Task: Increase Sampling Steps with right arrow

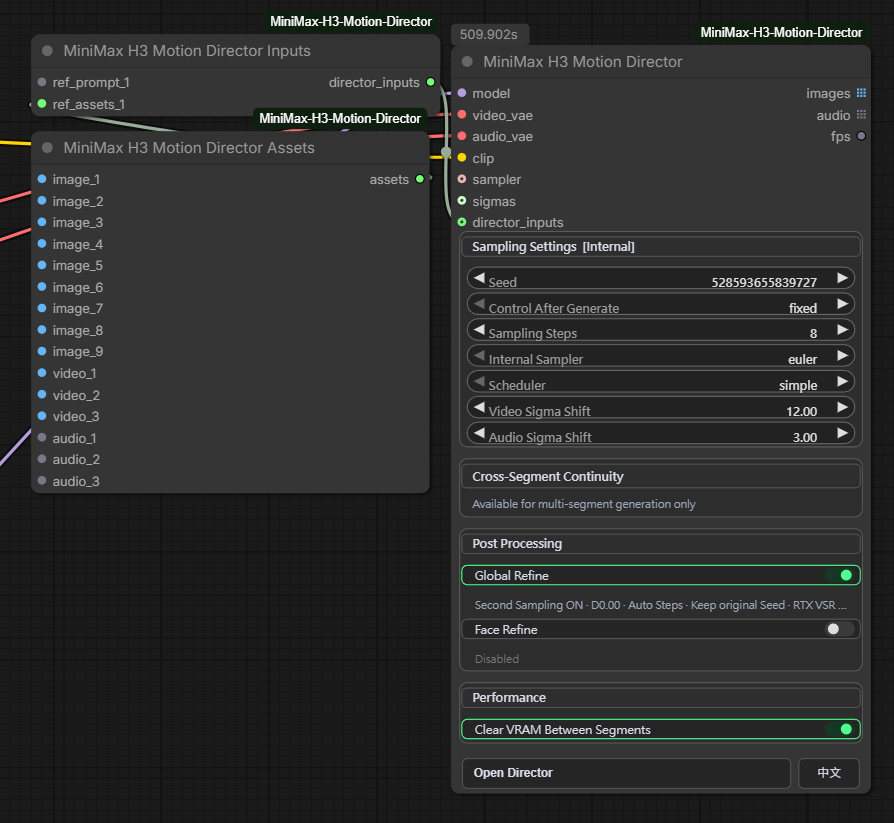Action: click(842, 330)
